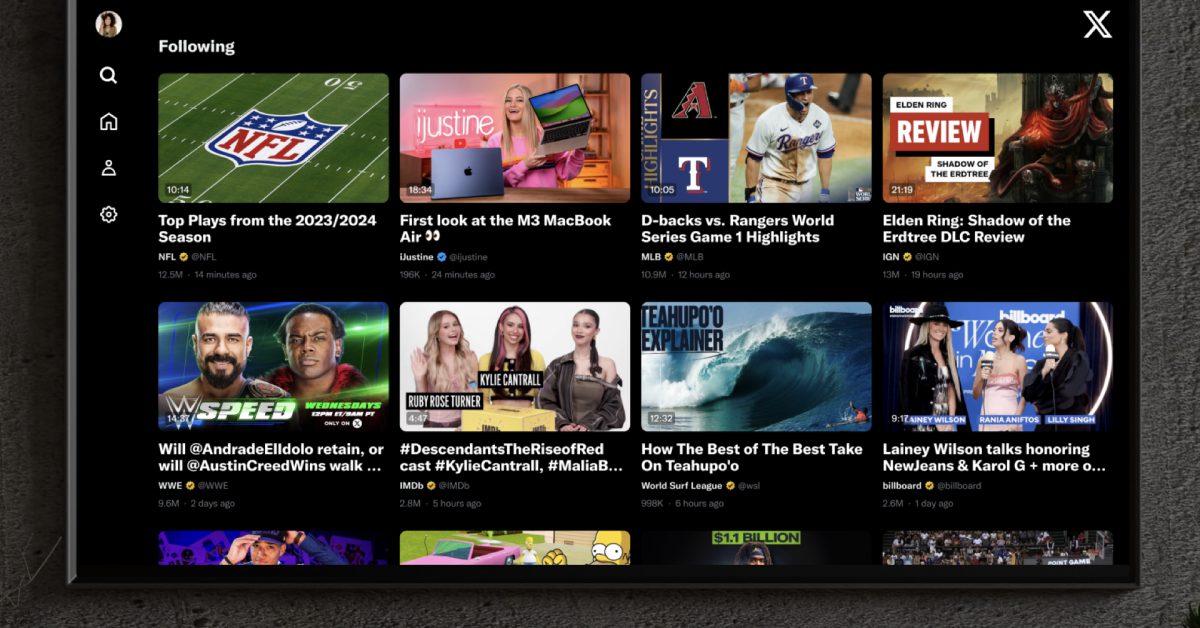Click "196K · 24 minutes ago" stats text

point(447,275)
